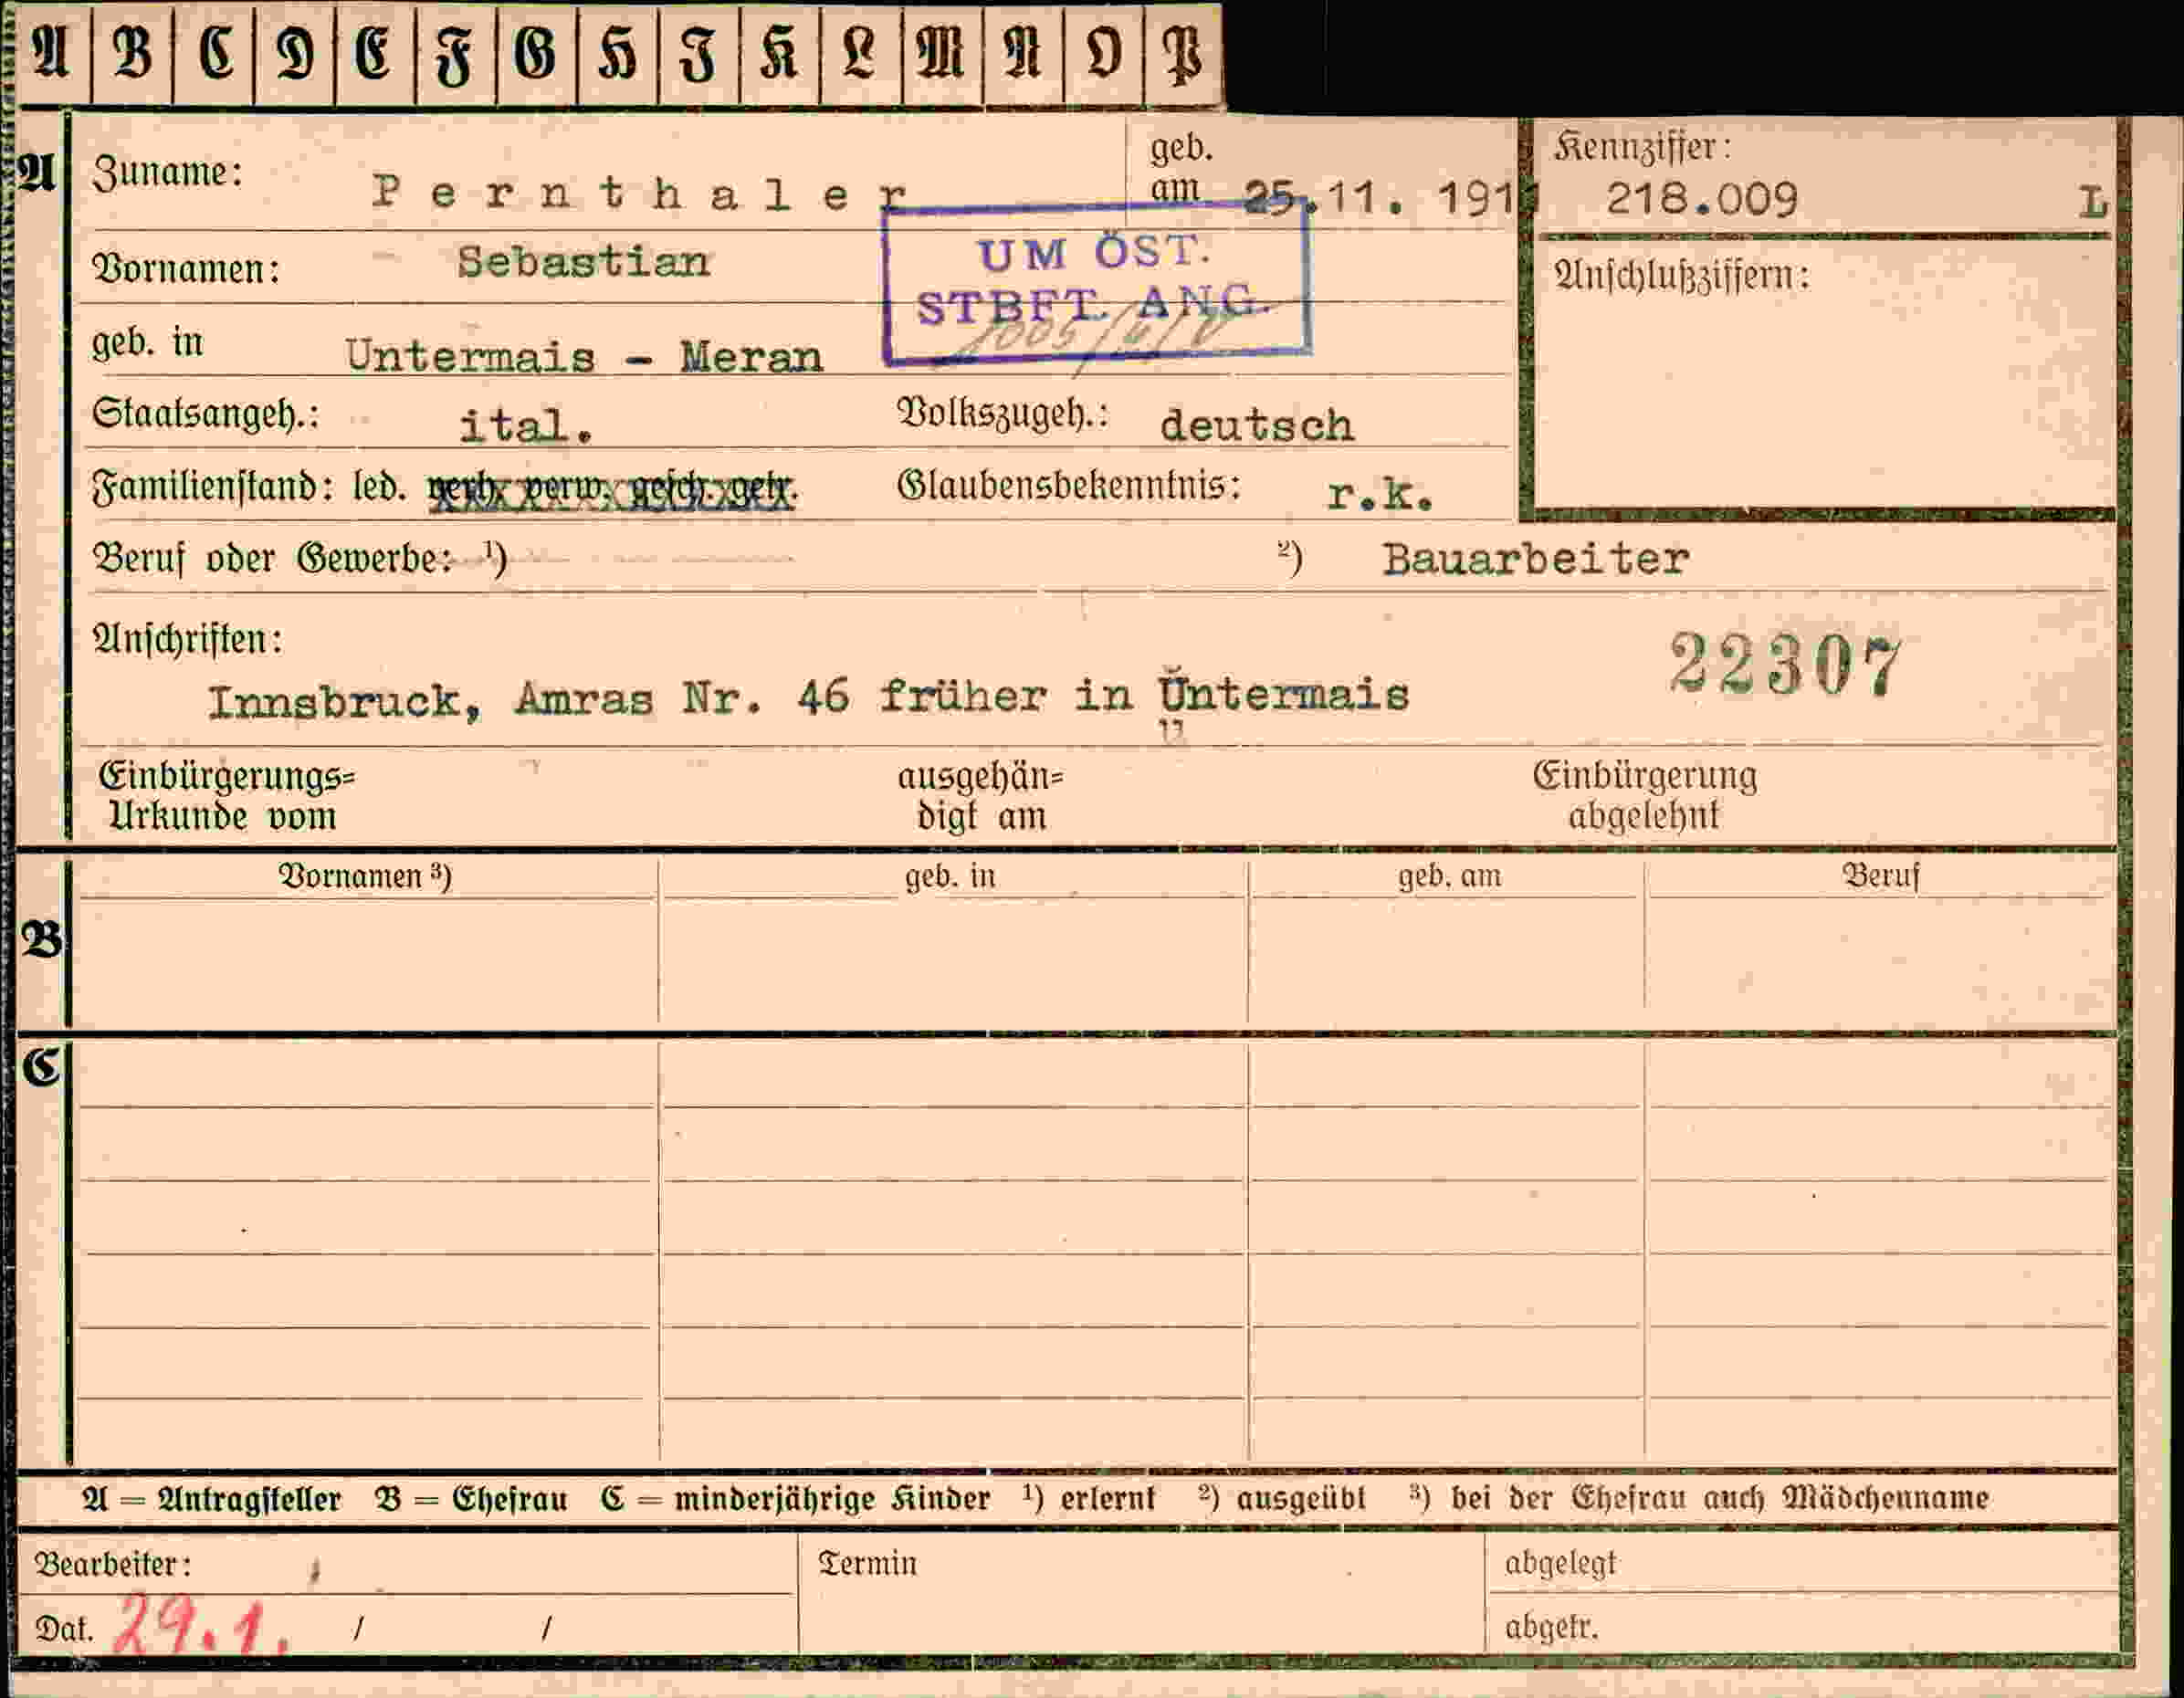Viewport: 2184px width, 1698px height.
Task: Click the large section marker letter C
Action: [x=42, y=1067]
